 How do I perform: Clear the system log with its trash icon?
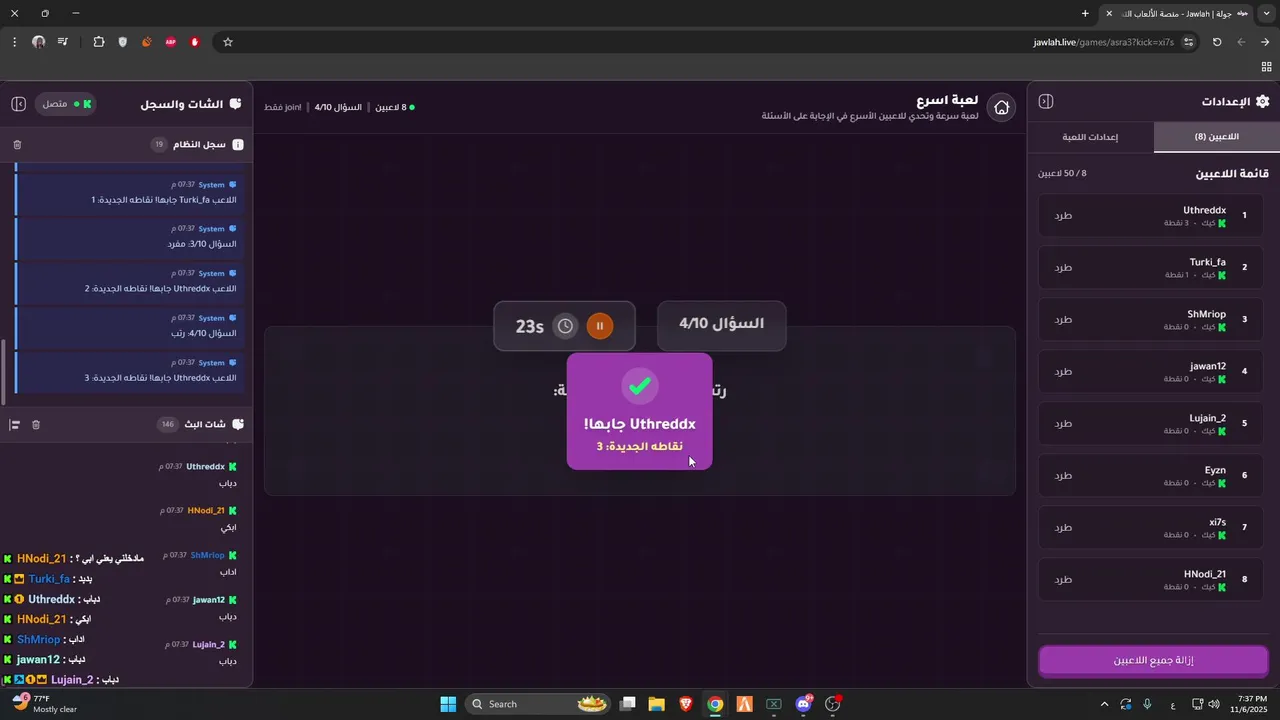click(17, 145)
